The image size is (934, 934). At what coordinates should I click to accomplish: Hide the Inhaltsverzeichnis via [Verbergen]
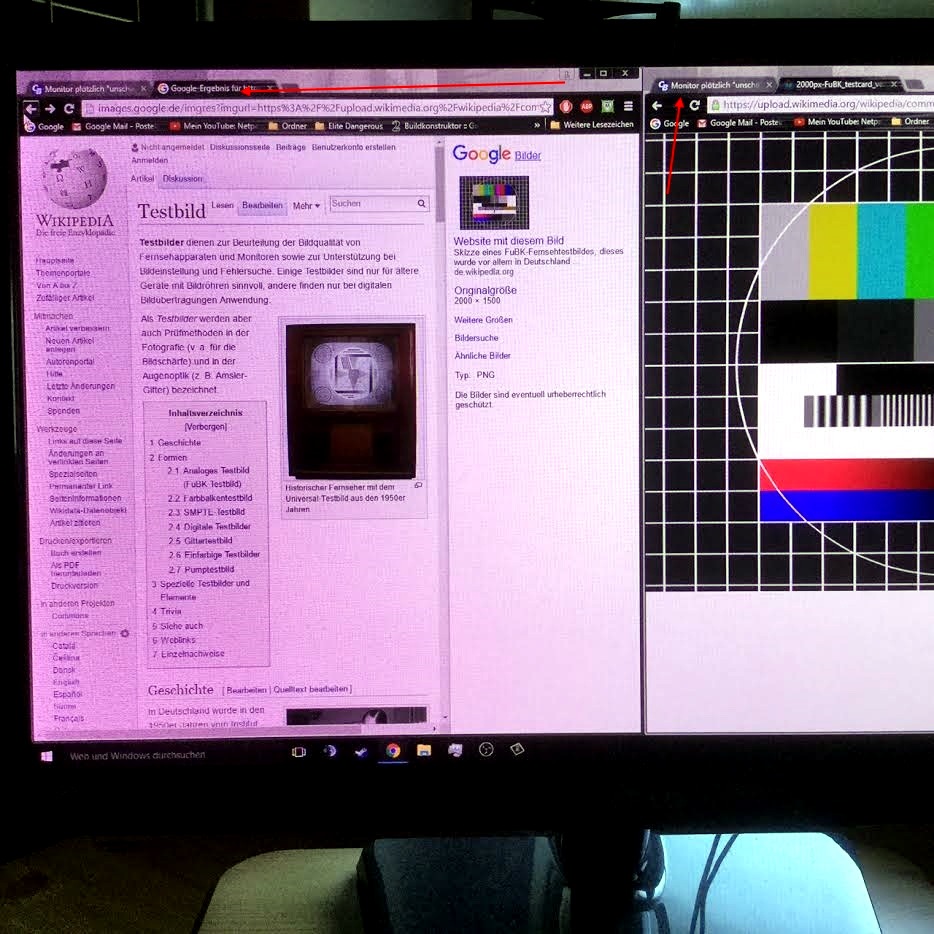coord(206,426)
